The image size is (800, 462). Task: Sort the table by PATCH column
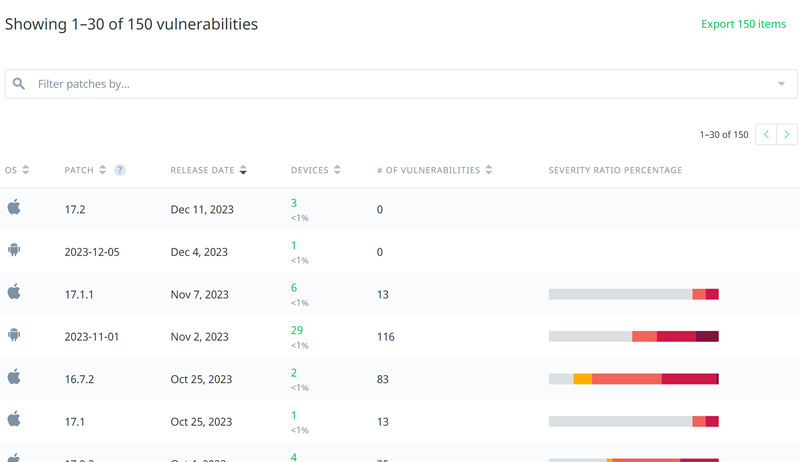85,170
